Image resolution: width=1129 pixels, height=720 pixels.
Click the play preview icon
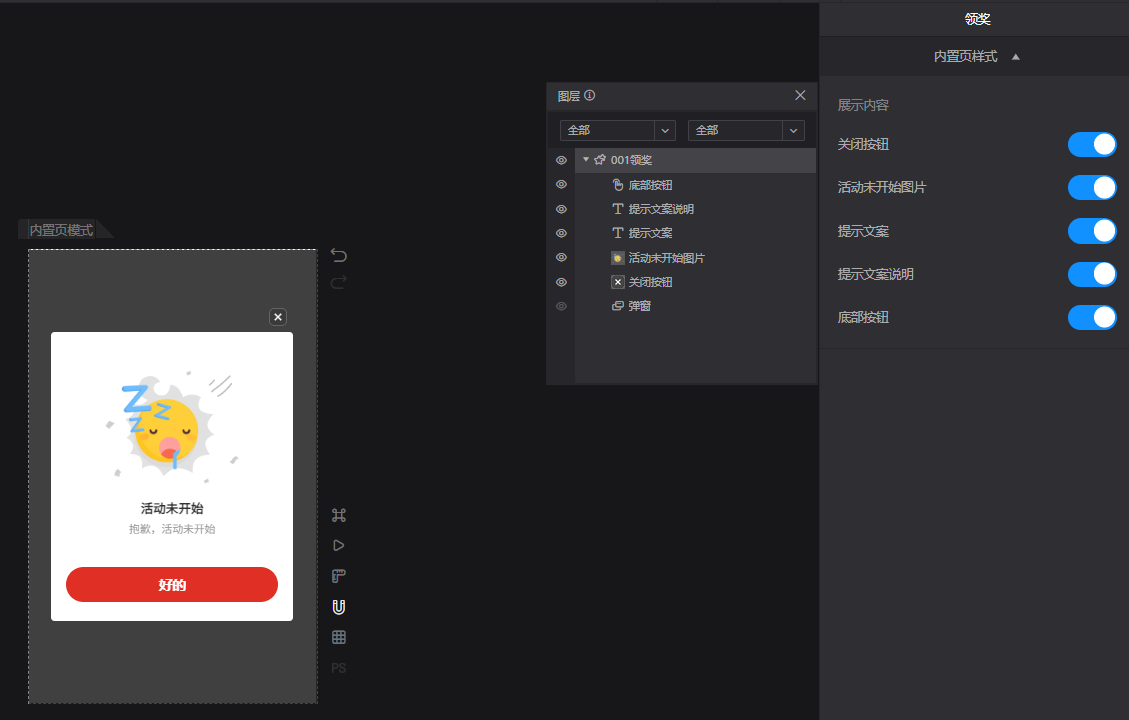[338, 546]
